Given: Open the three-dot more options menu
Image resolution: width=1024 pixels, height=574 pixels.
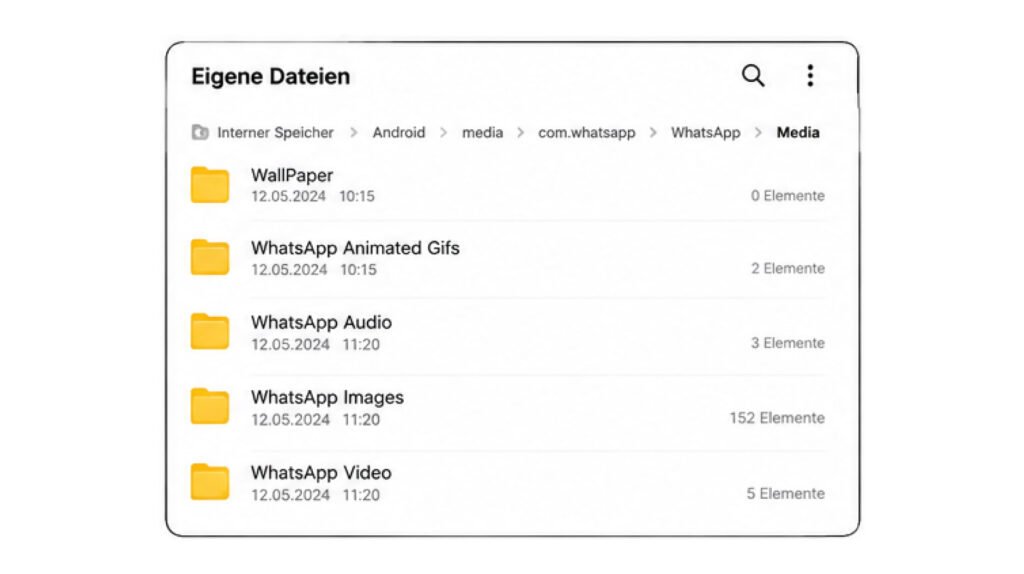Looking at the screenshot, I should click(810, 76).
